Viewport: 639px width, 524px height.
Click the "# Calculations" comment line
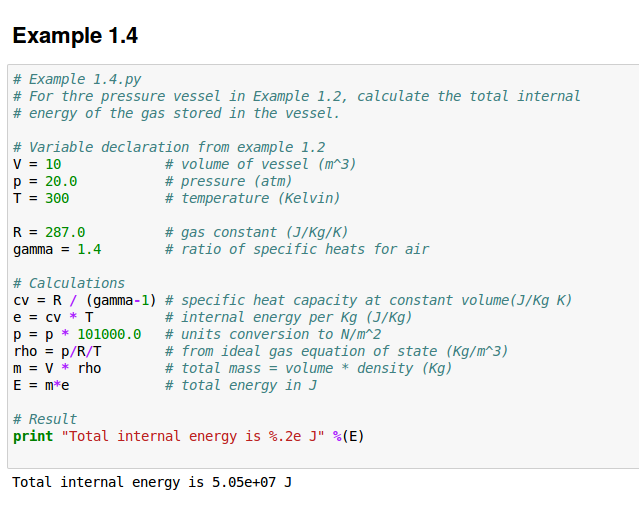coord(69,283)
